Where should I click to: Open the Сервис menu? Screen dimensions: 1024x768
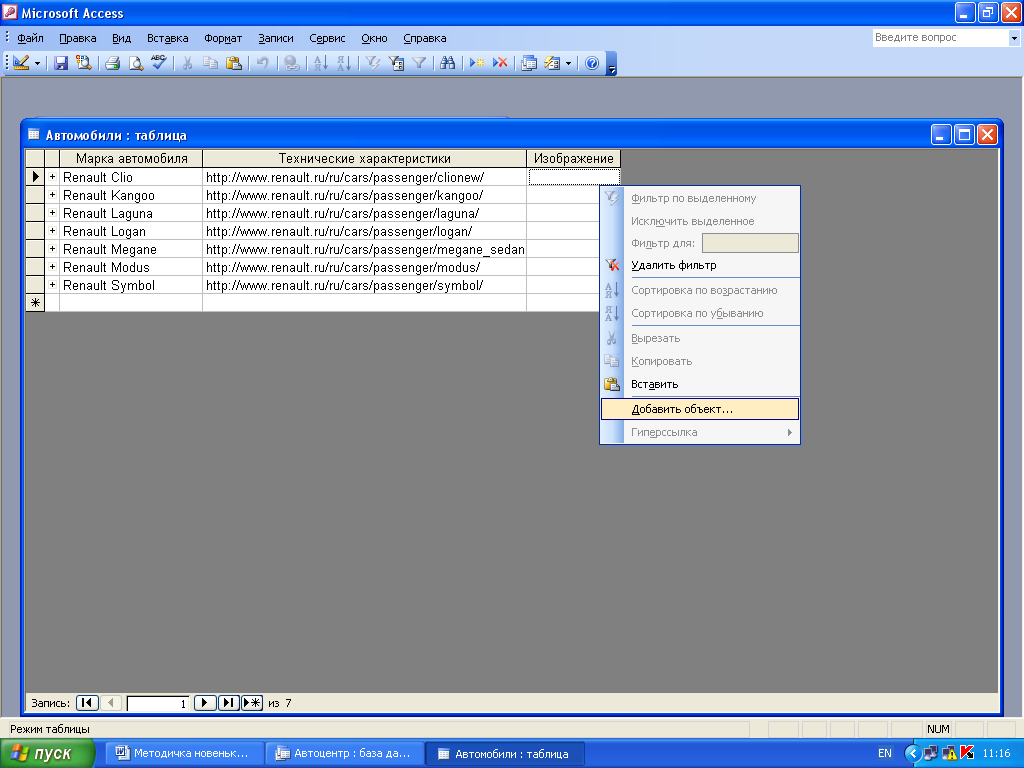[x=327, y=38]
